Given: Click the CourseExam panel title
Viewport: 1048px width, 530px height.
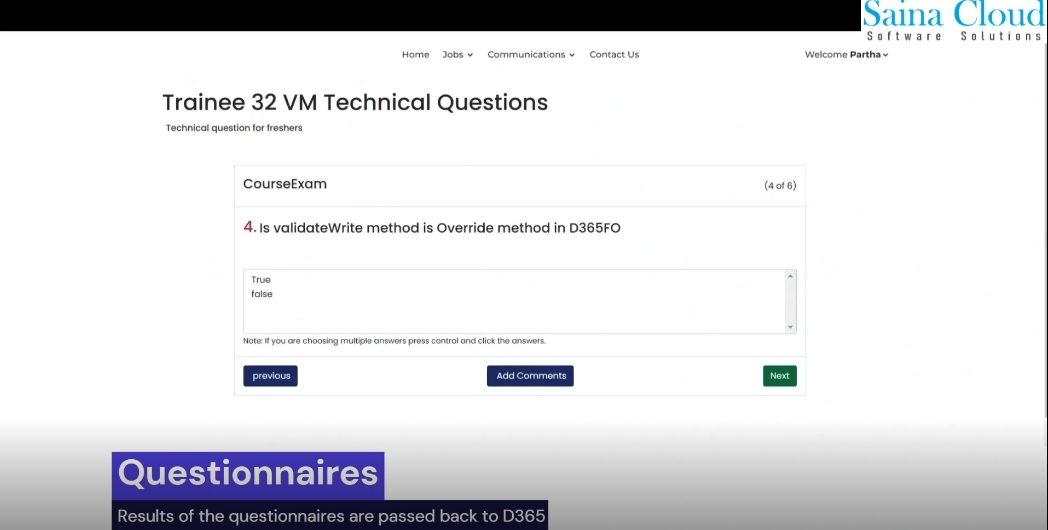Looking at the screenshot, I should point(285,184).
